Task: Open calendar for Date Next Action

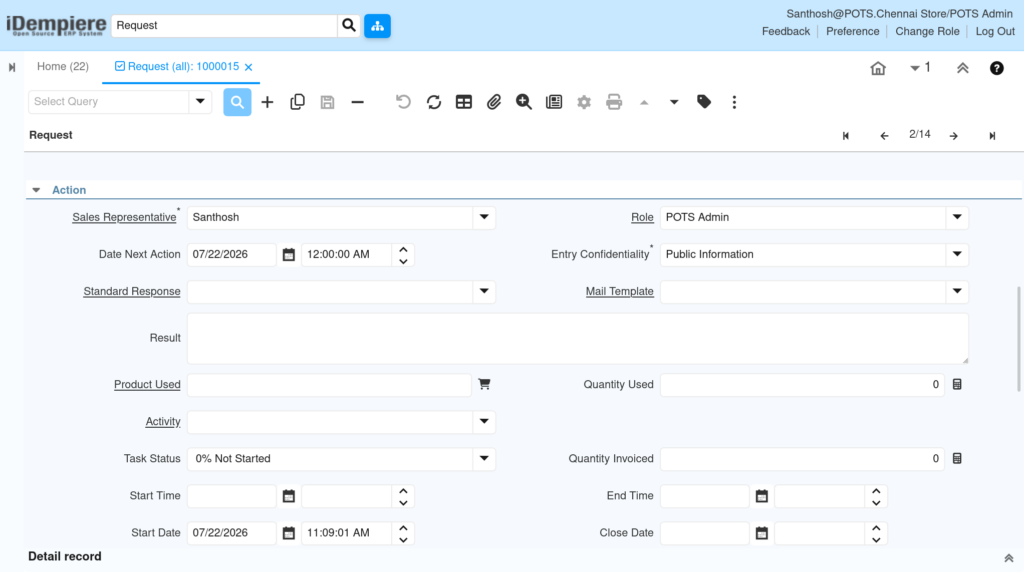Action: 289,255
